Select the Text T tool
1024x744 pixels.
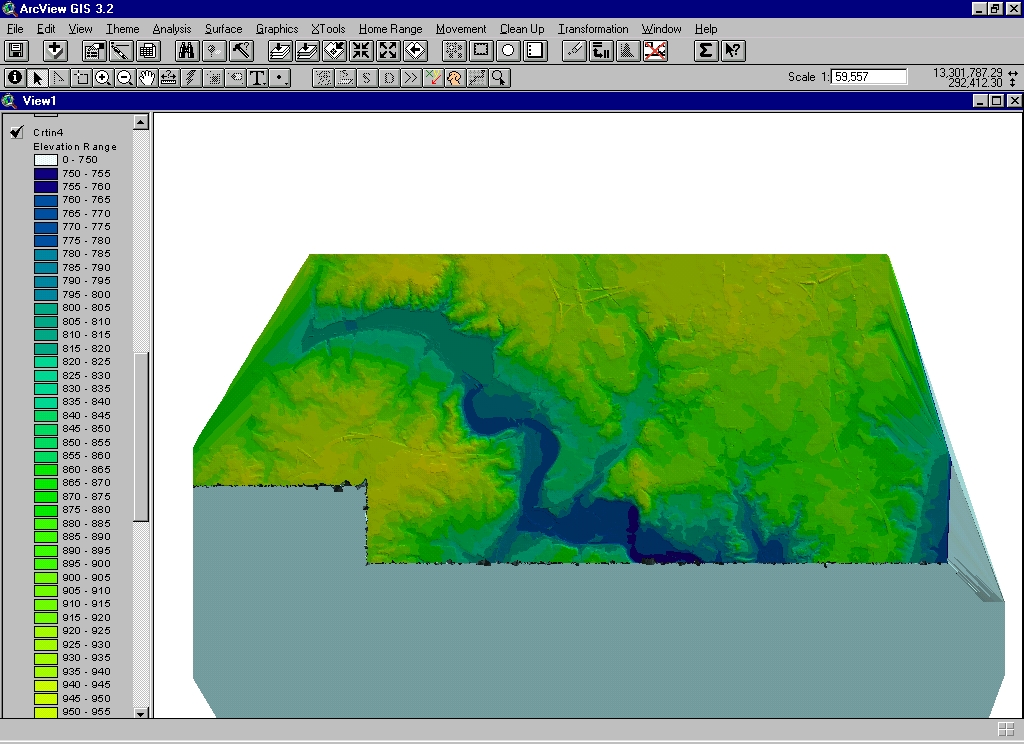point(258,78)
